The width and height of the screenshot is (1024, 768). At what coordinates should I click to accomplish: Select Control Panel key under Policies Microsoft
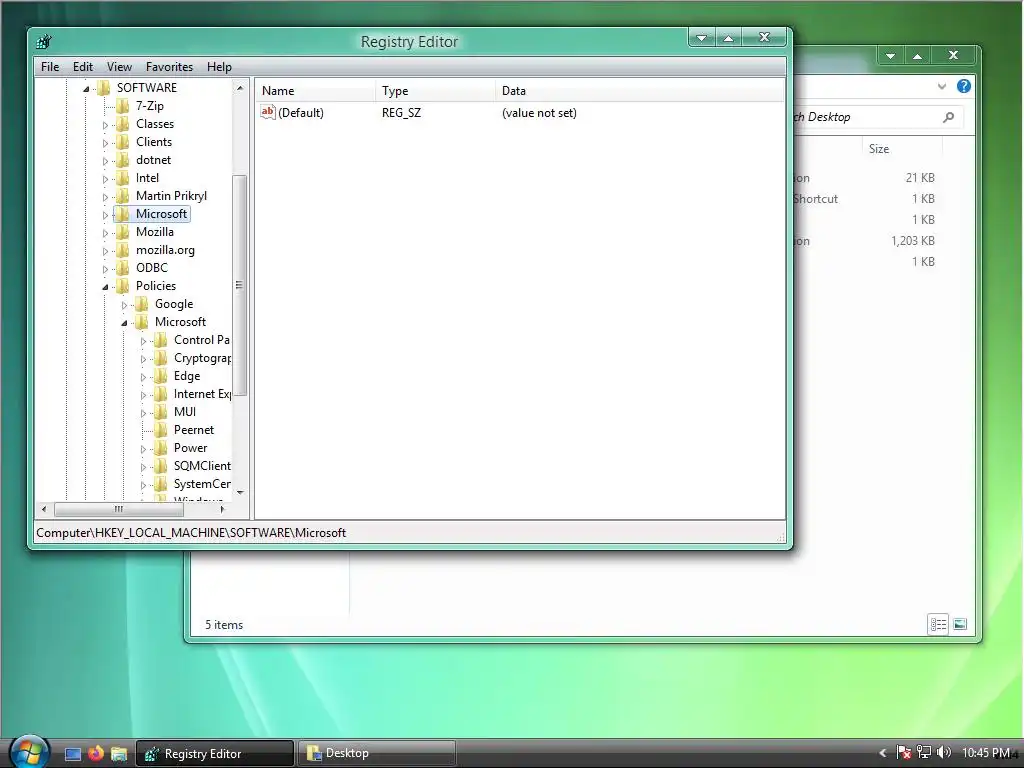pyautogui.click(x=201, y=340)
